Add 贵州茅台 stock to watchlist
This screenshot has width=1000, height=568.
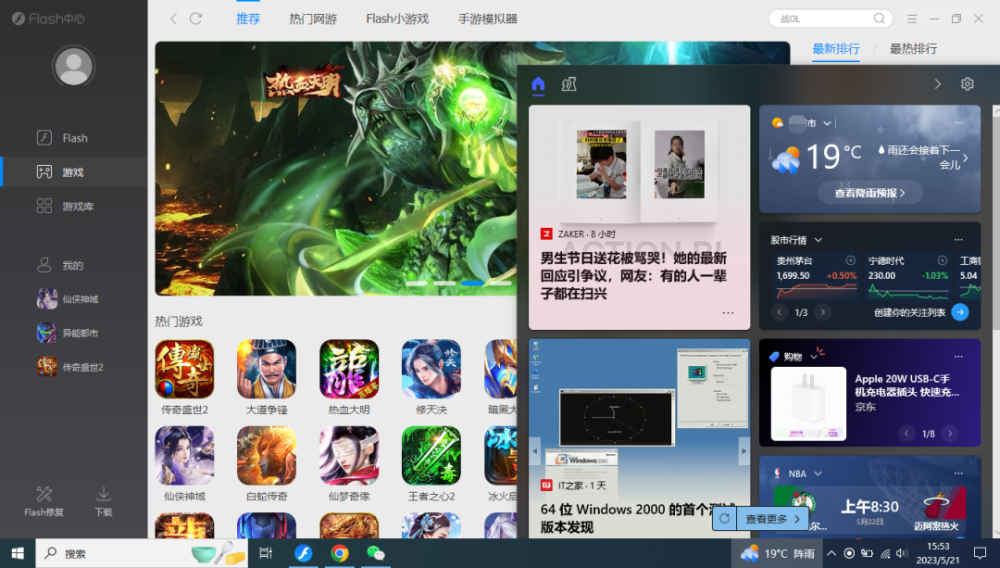pos(850,260)
